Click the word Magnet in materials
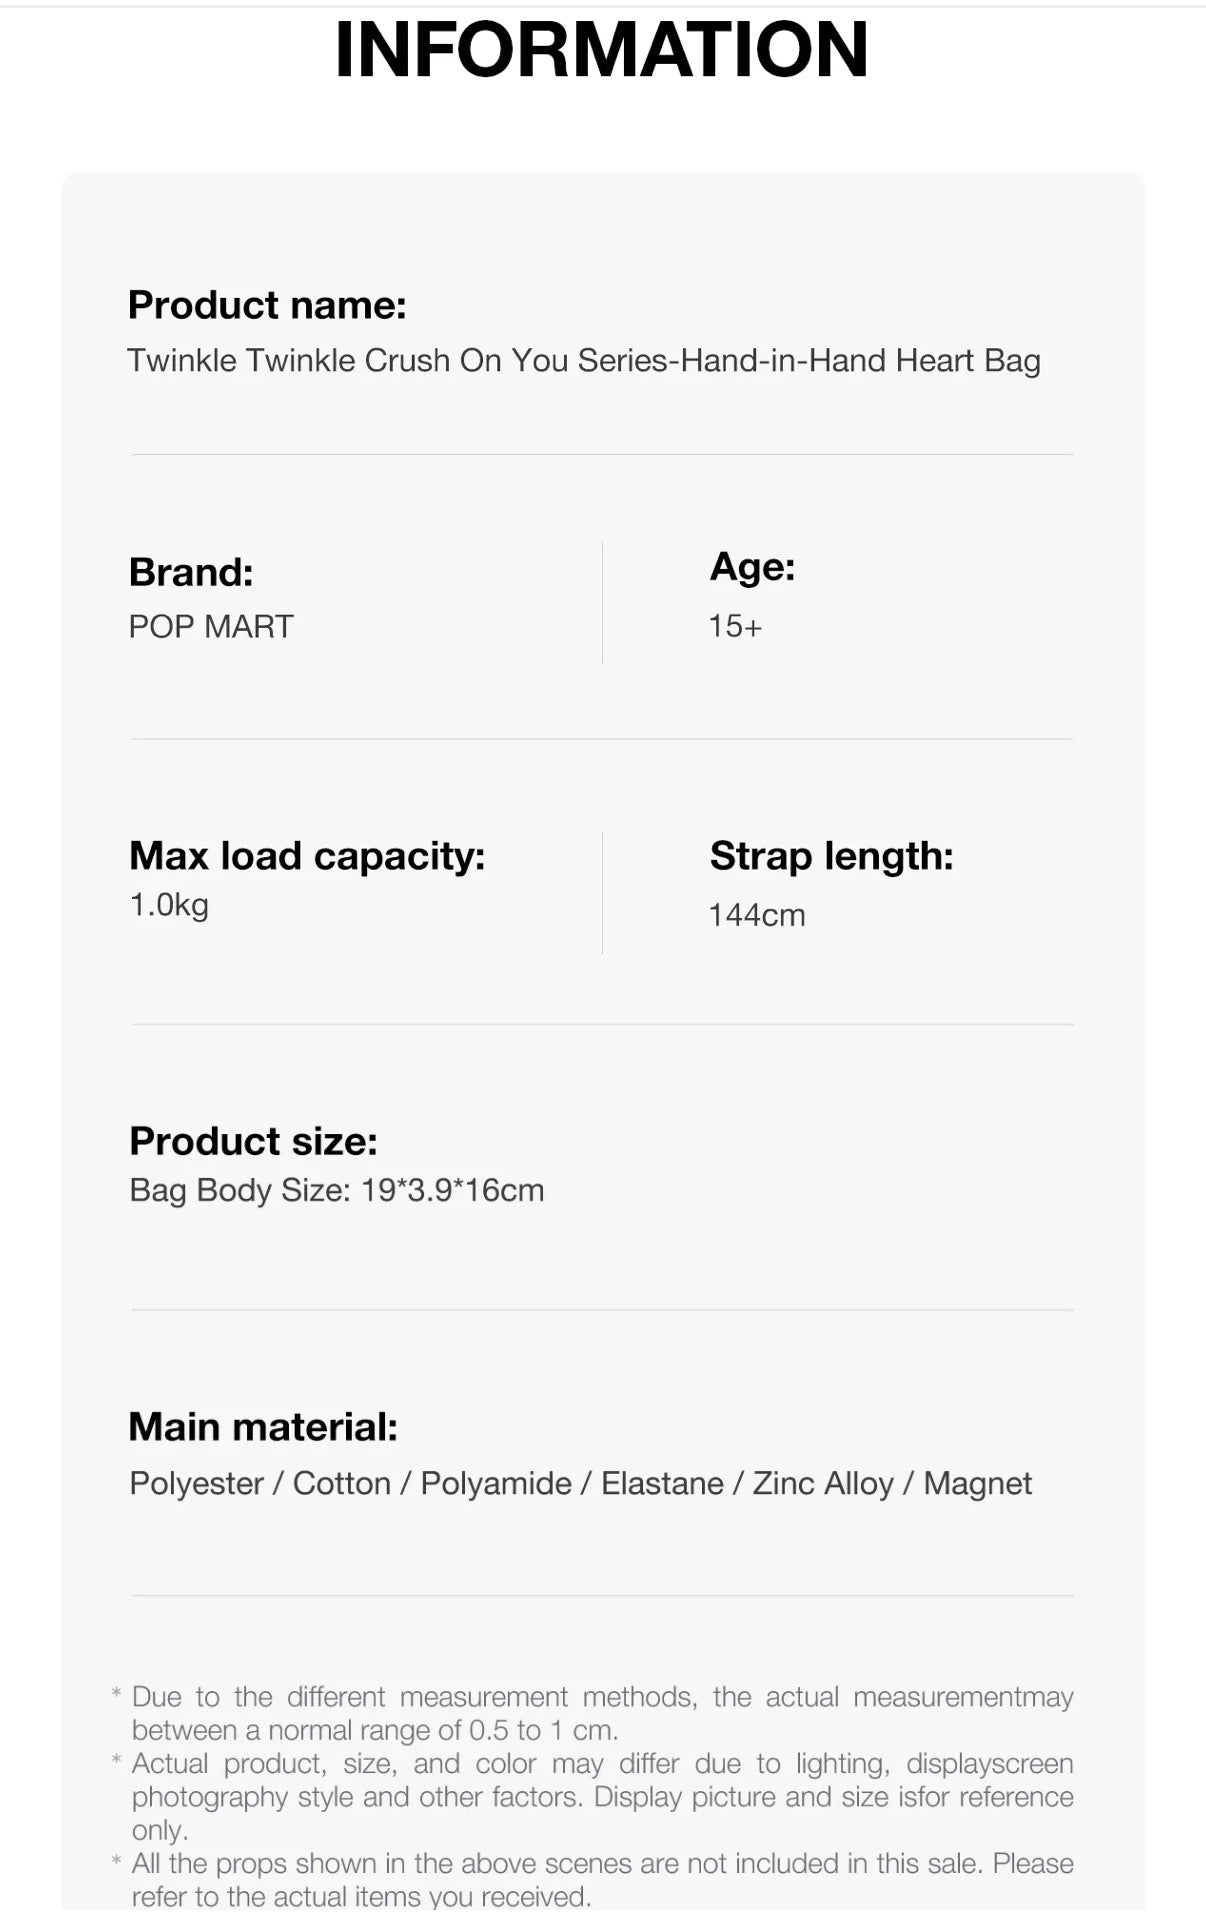This screenshot has height=1927, width=1206. coord(977,1484)
